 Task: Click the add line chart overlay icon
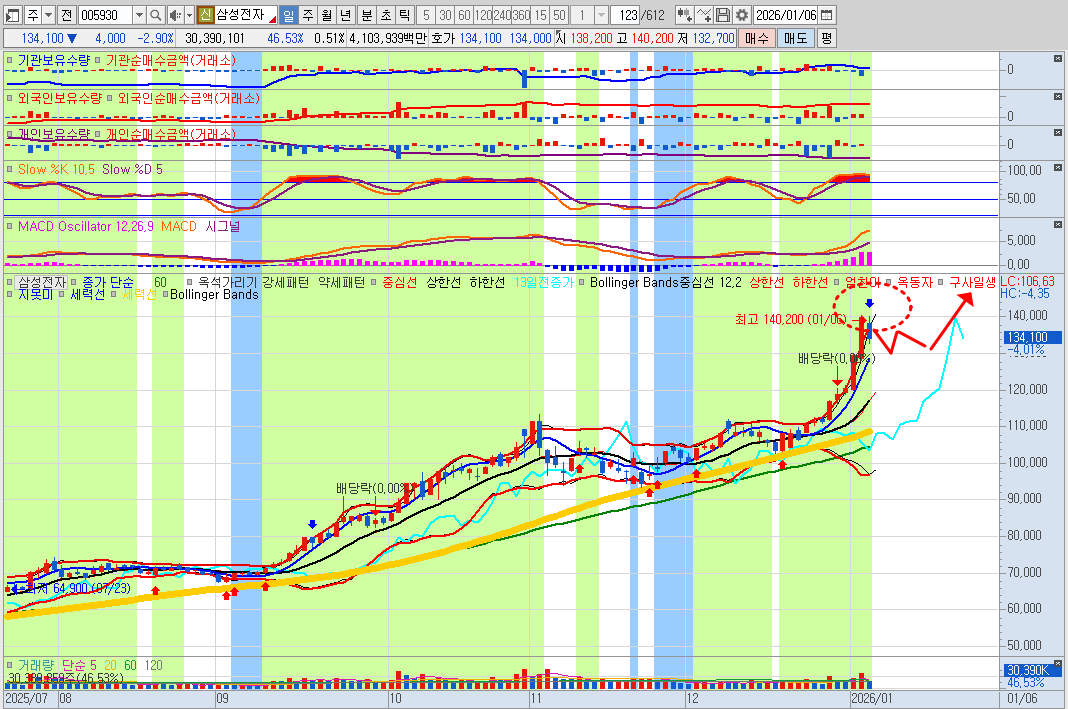point(705,15)
